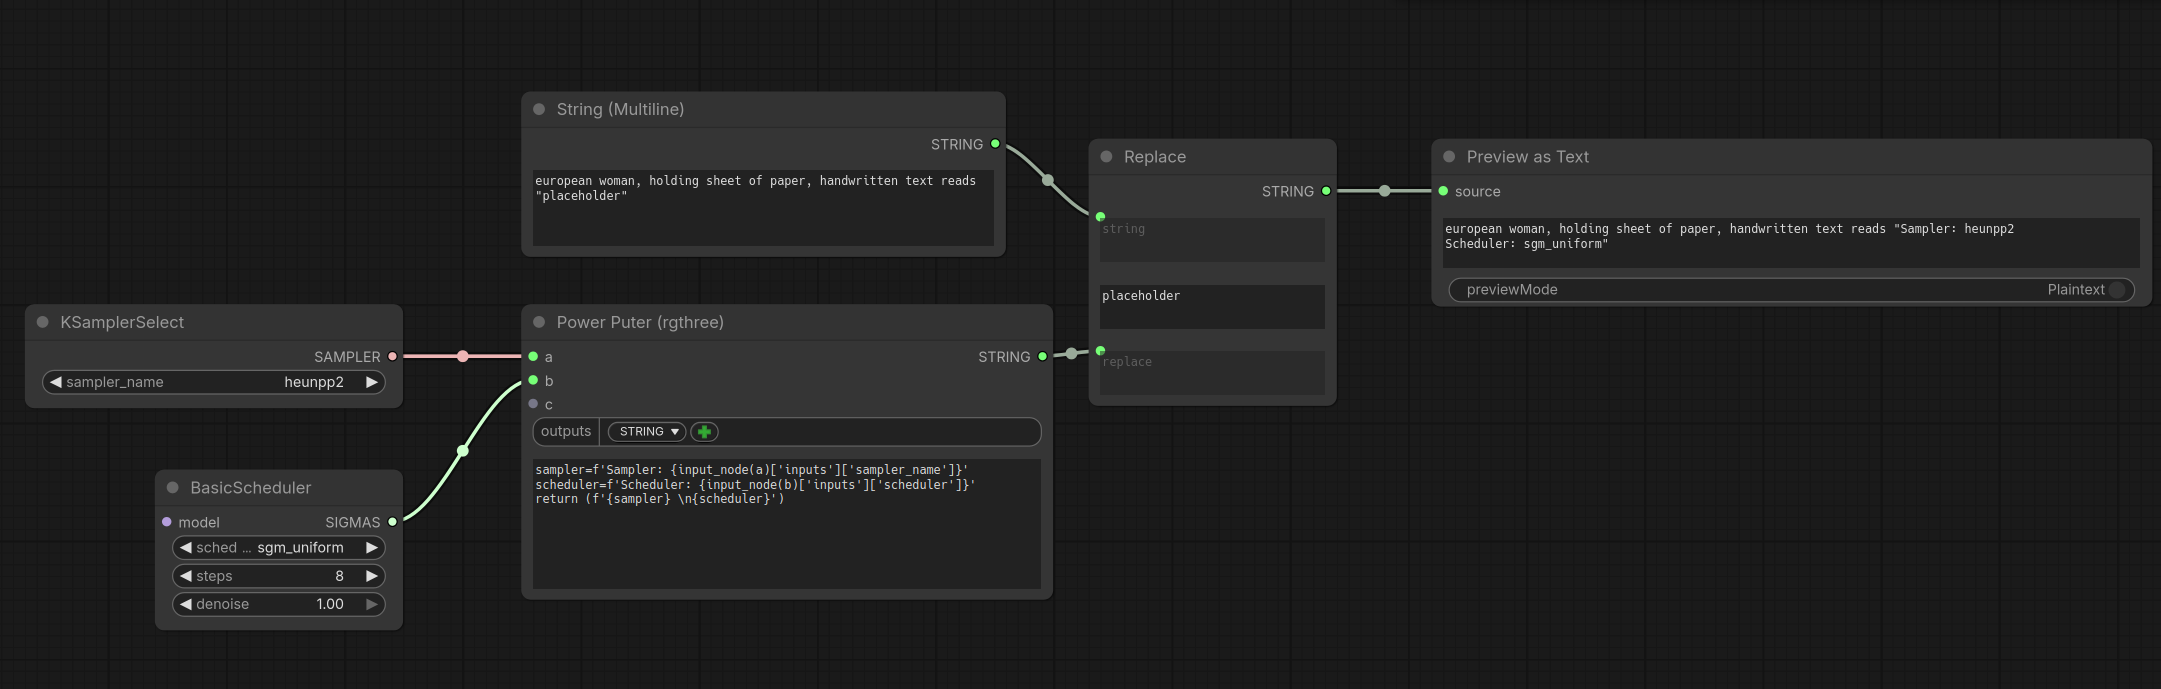Click link midpoint from BasicScheduler to Power Puter
This screenshot has width=2161, height=689.
point(463,451)
